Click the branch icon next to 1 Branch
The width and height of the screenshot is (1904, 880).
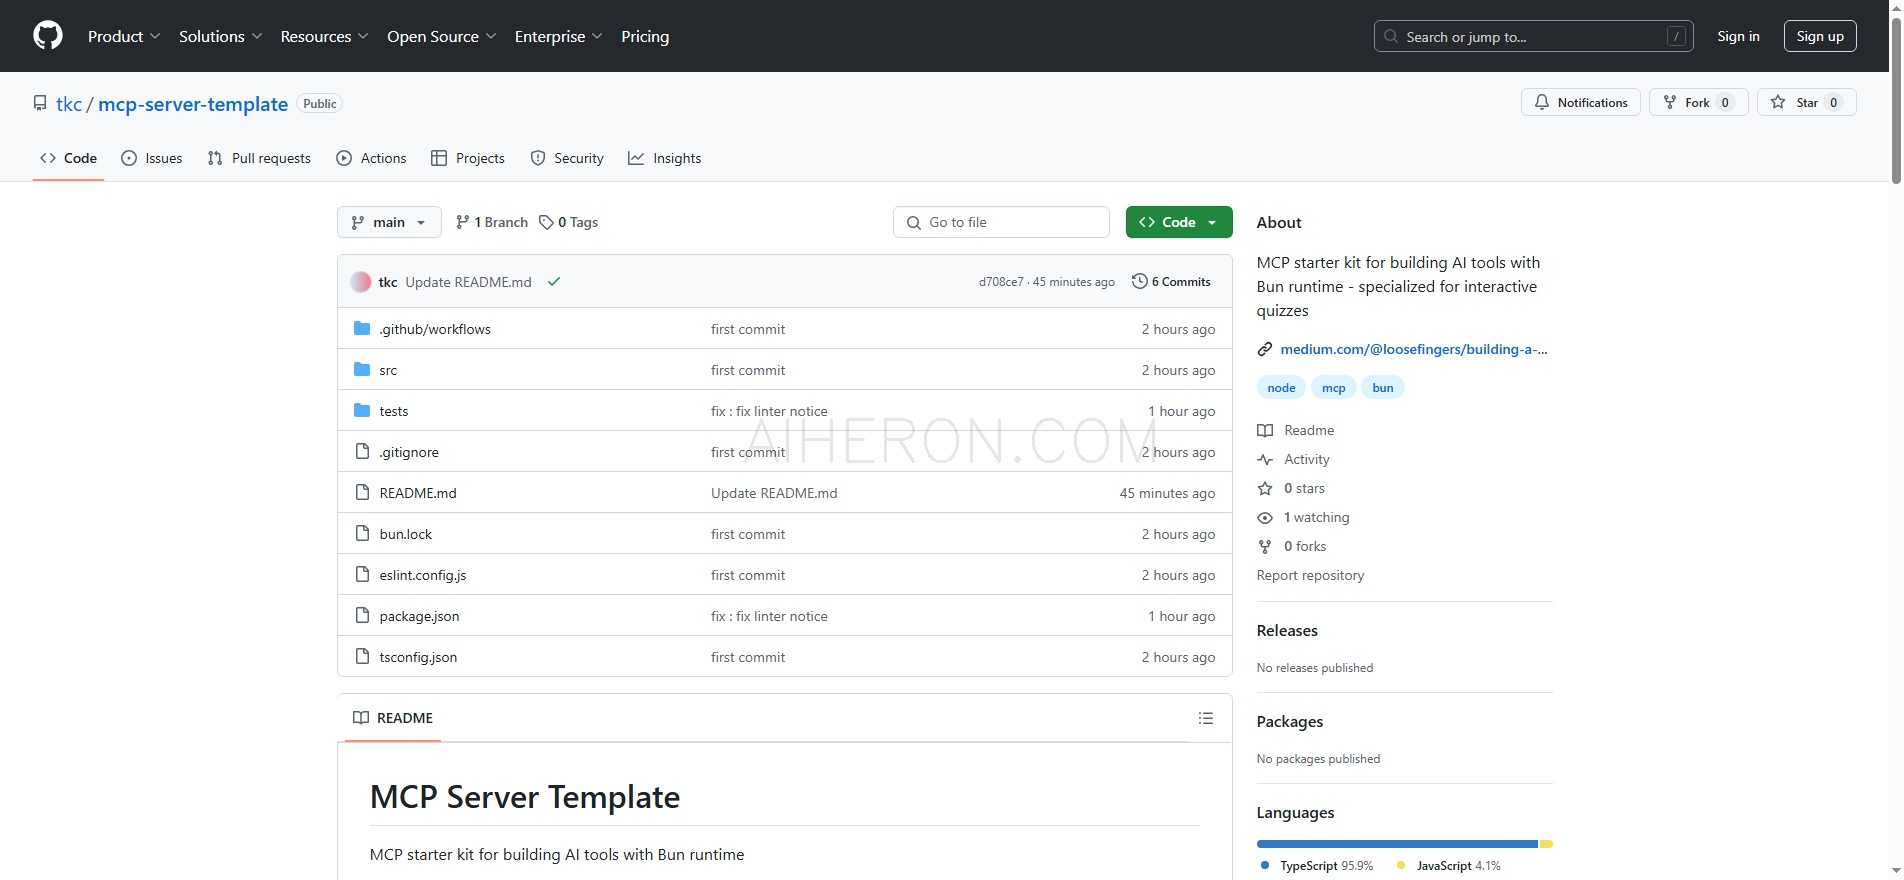(x=462, y=222)
